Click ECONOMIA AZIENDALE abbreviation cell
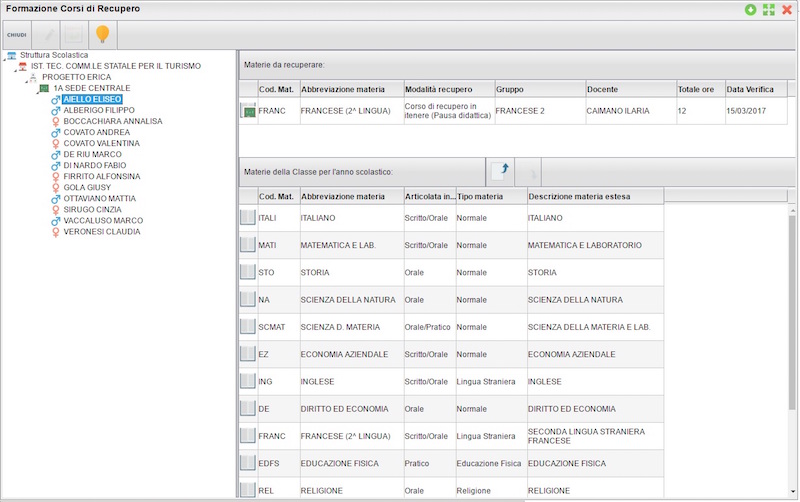 pyautogui.click(x=352, y=354)
